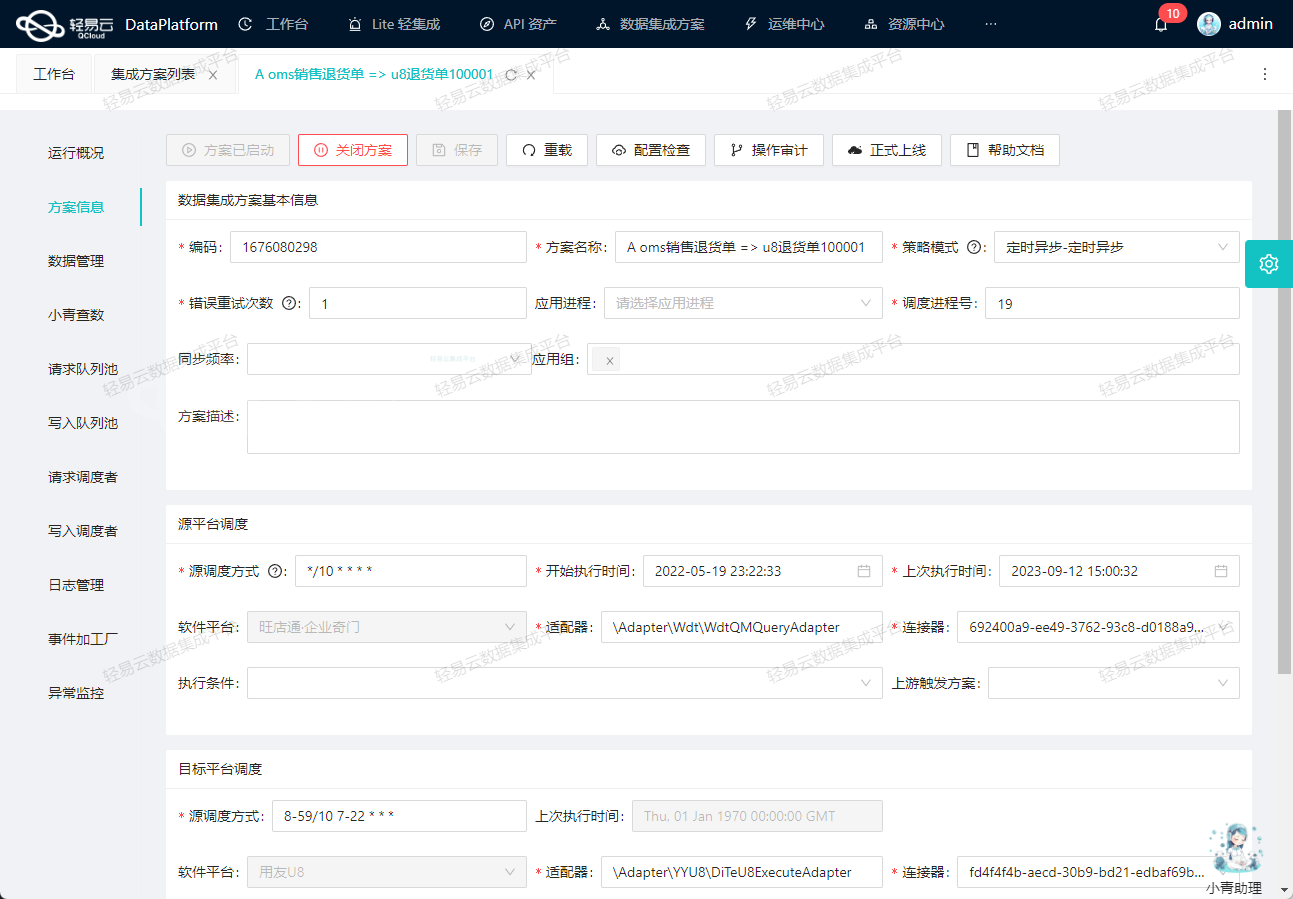Click the WdtQMQueryAdapter 适配器 field
This screenshot has width=1293, height=899.
coord(742,627)
